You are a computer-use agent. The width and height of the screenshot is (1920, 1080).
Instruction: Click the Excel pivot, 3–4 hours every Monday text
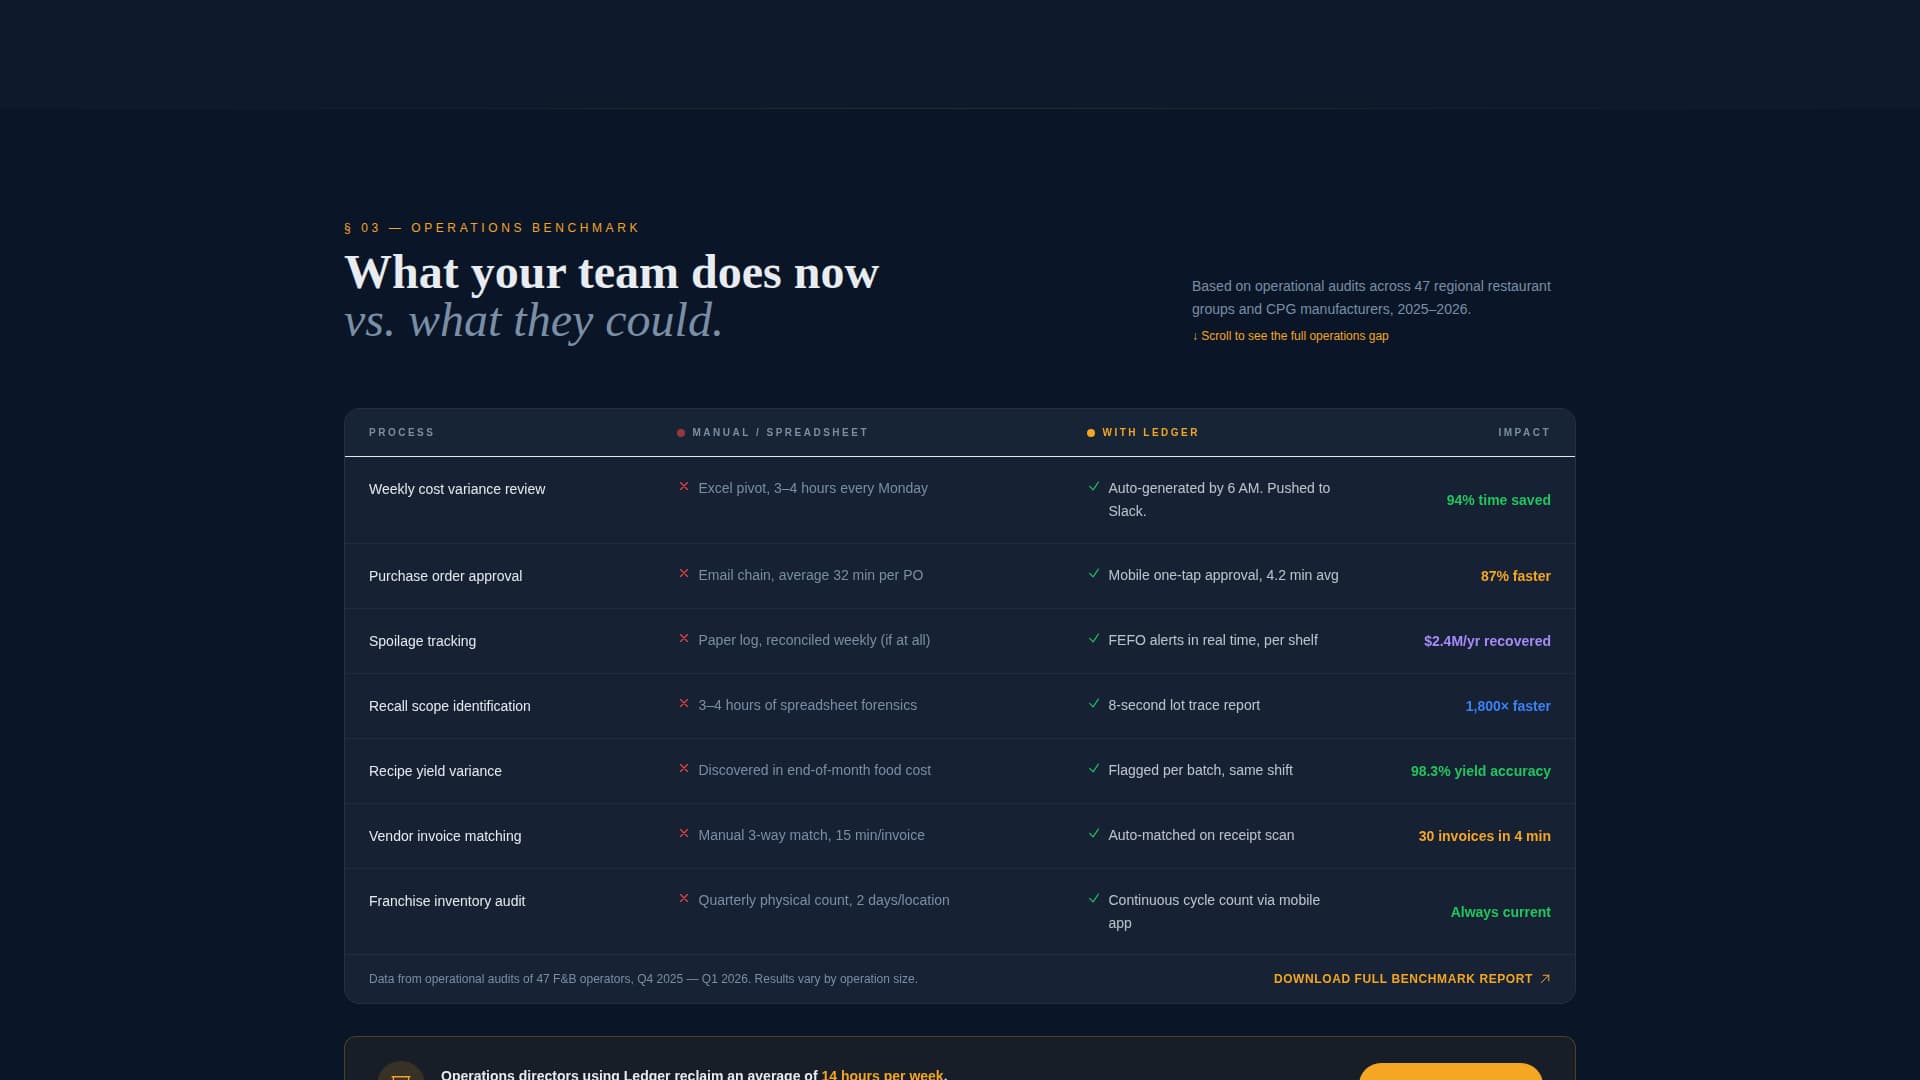coord(813,488)
